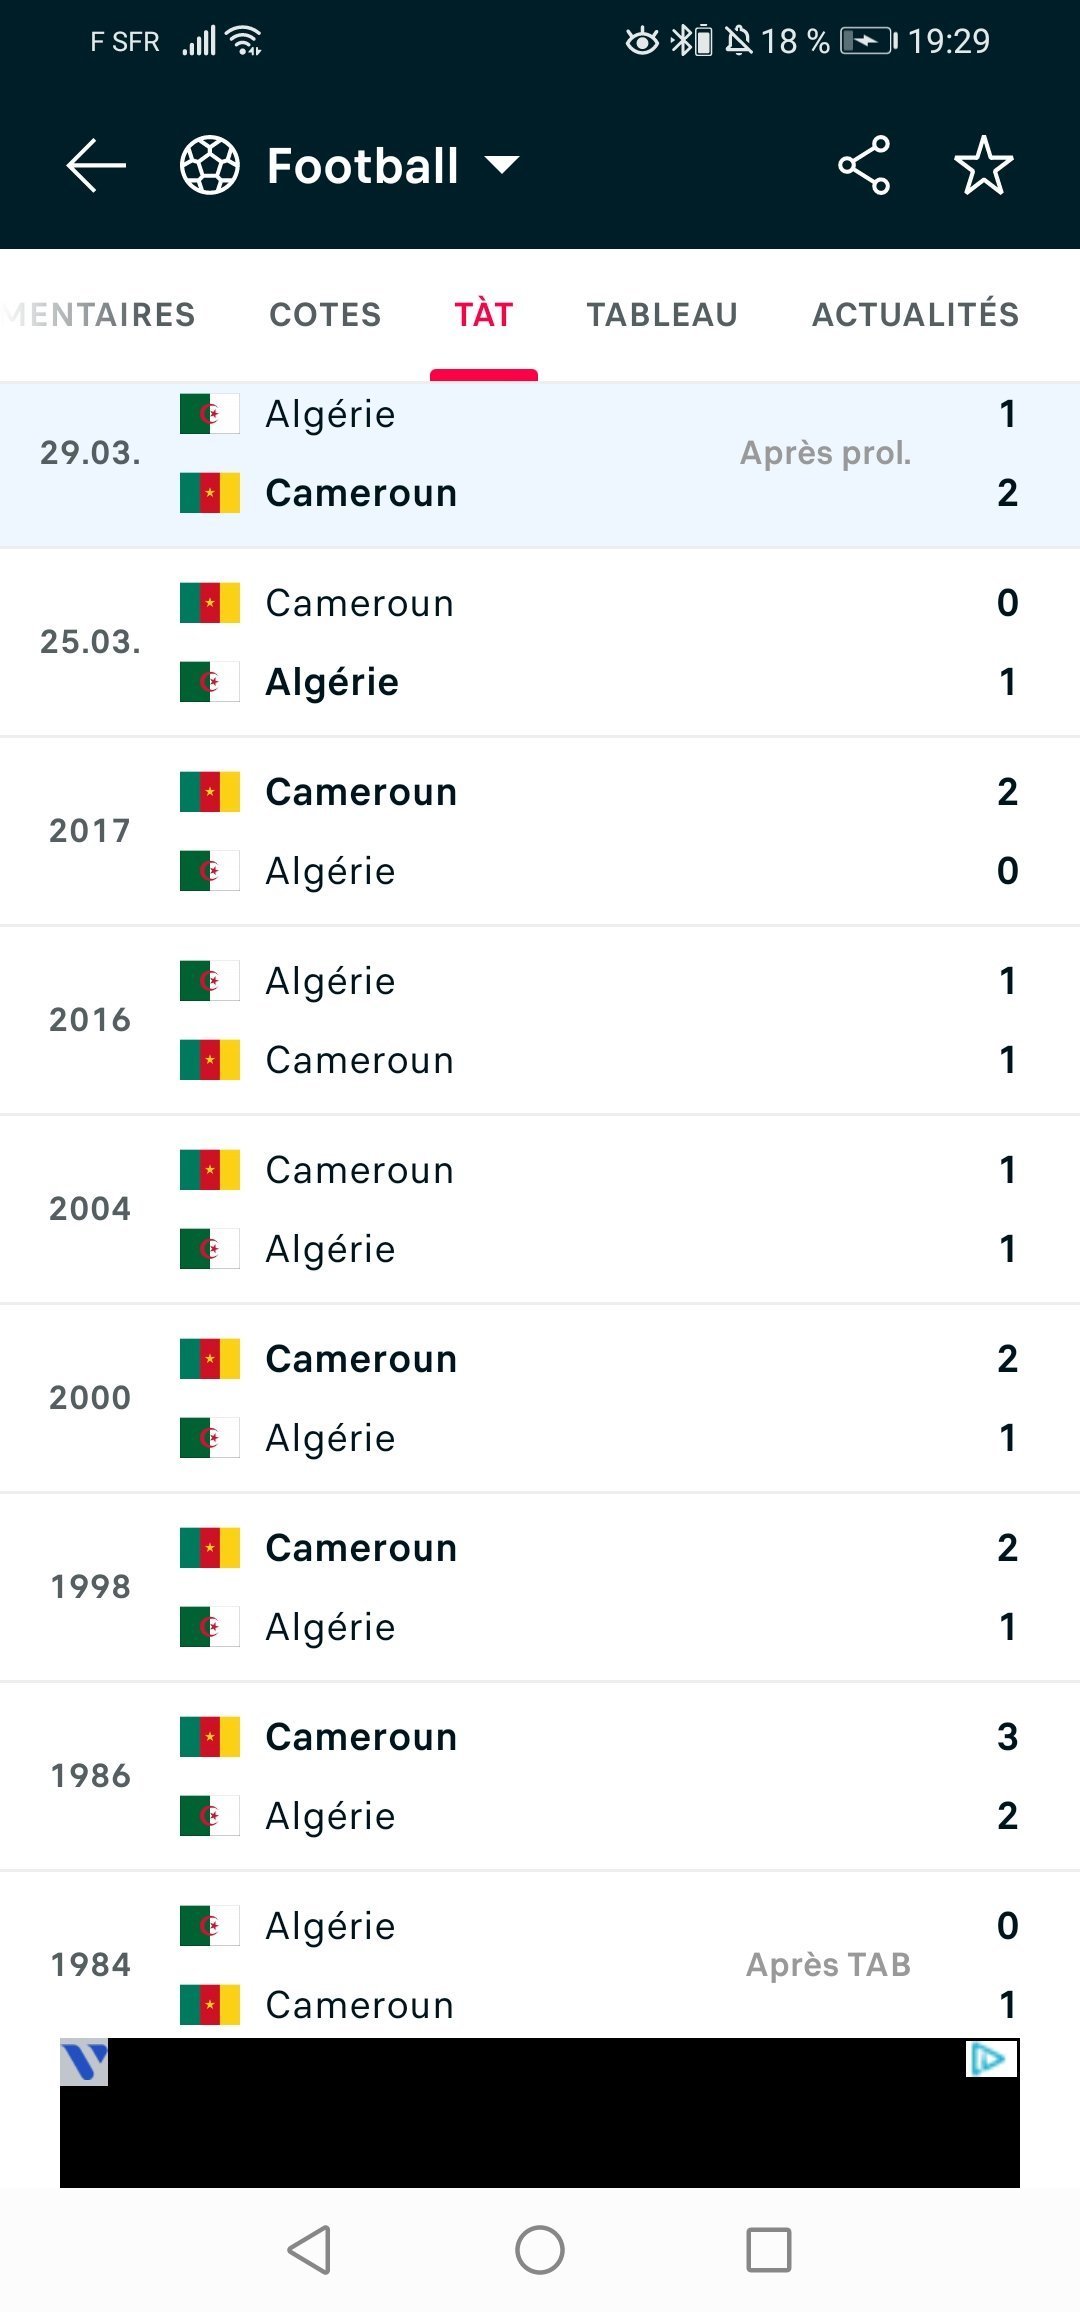Open the 25.03. Cameroun vs Algérie match

(x=540, y=642)
